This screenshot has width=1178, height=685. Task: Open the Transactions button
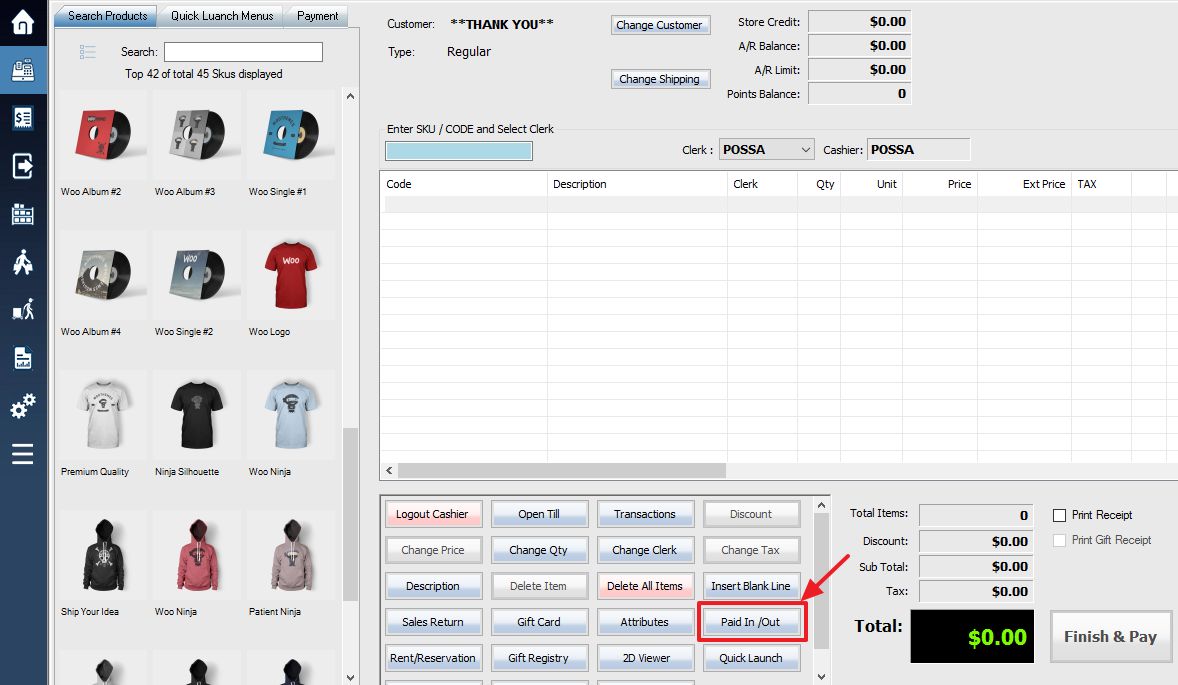point(645,515)
